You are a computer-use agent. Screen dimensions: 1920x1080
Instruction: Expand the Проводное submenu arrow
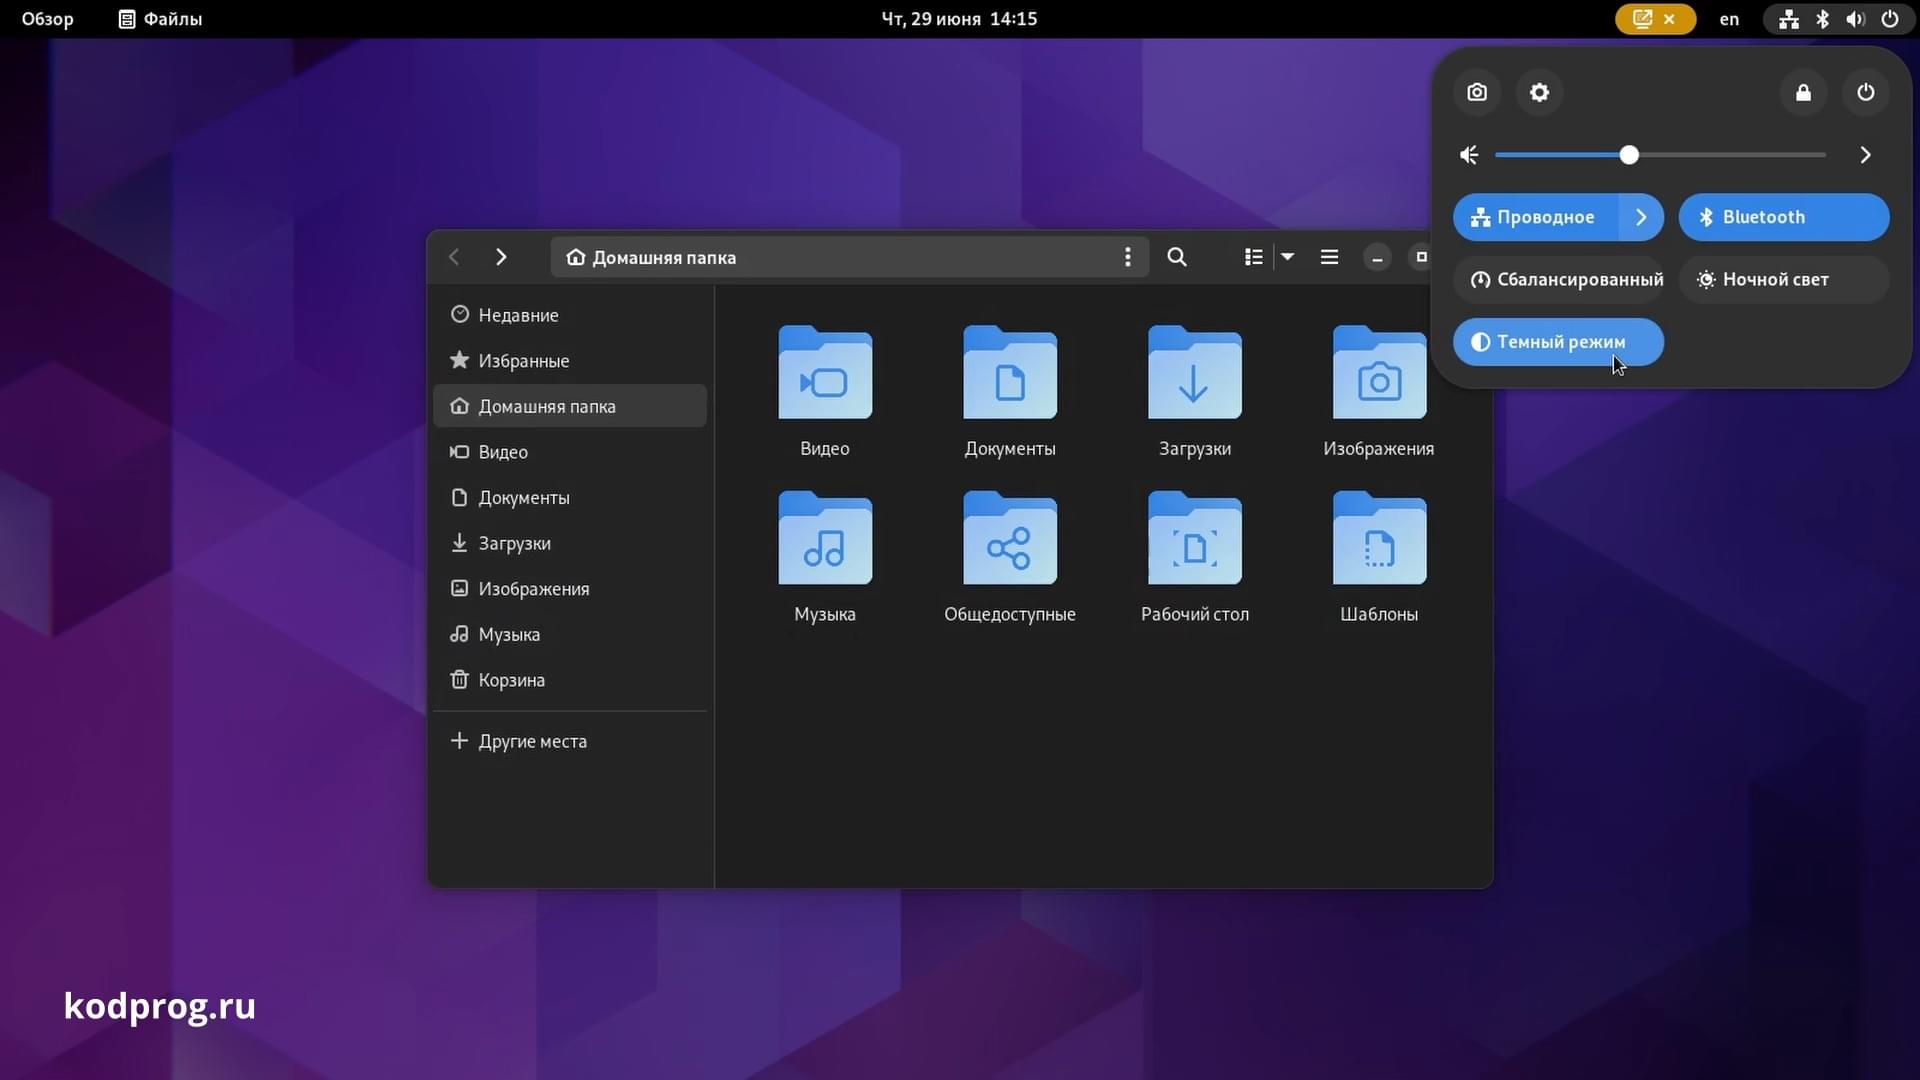pos(1641,217)
